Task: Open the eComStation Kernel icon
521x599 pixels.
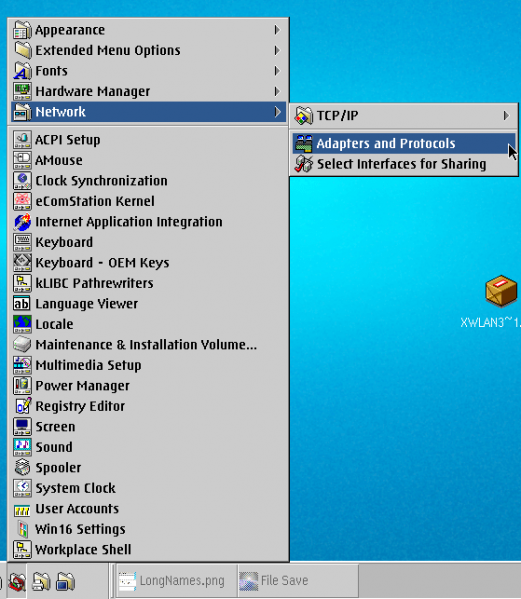Action: click(x=22, y=201)
